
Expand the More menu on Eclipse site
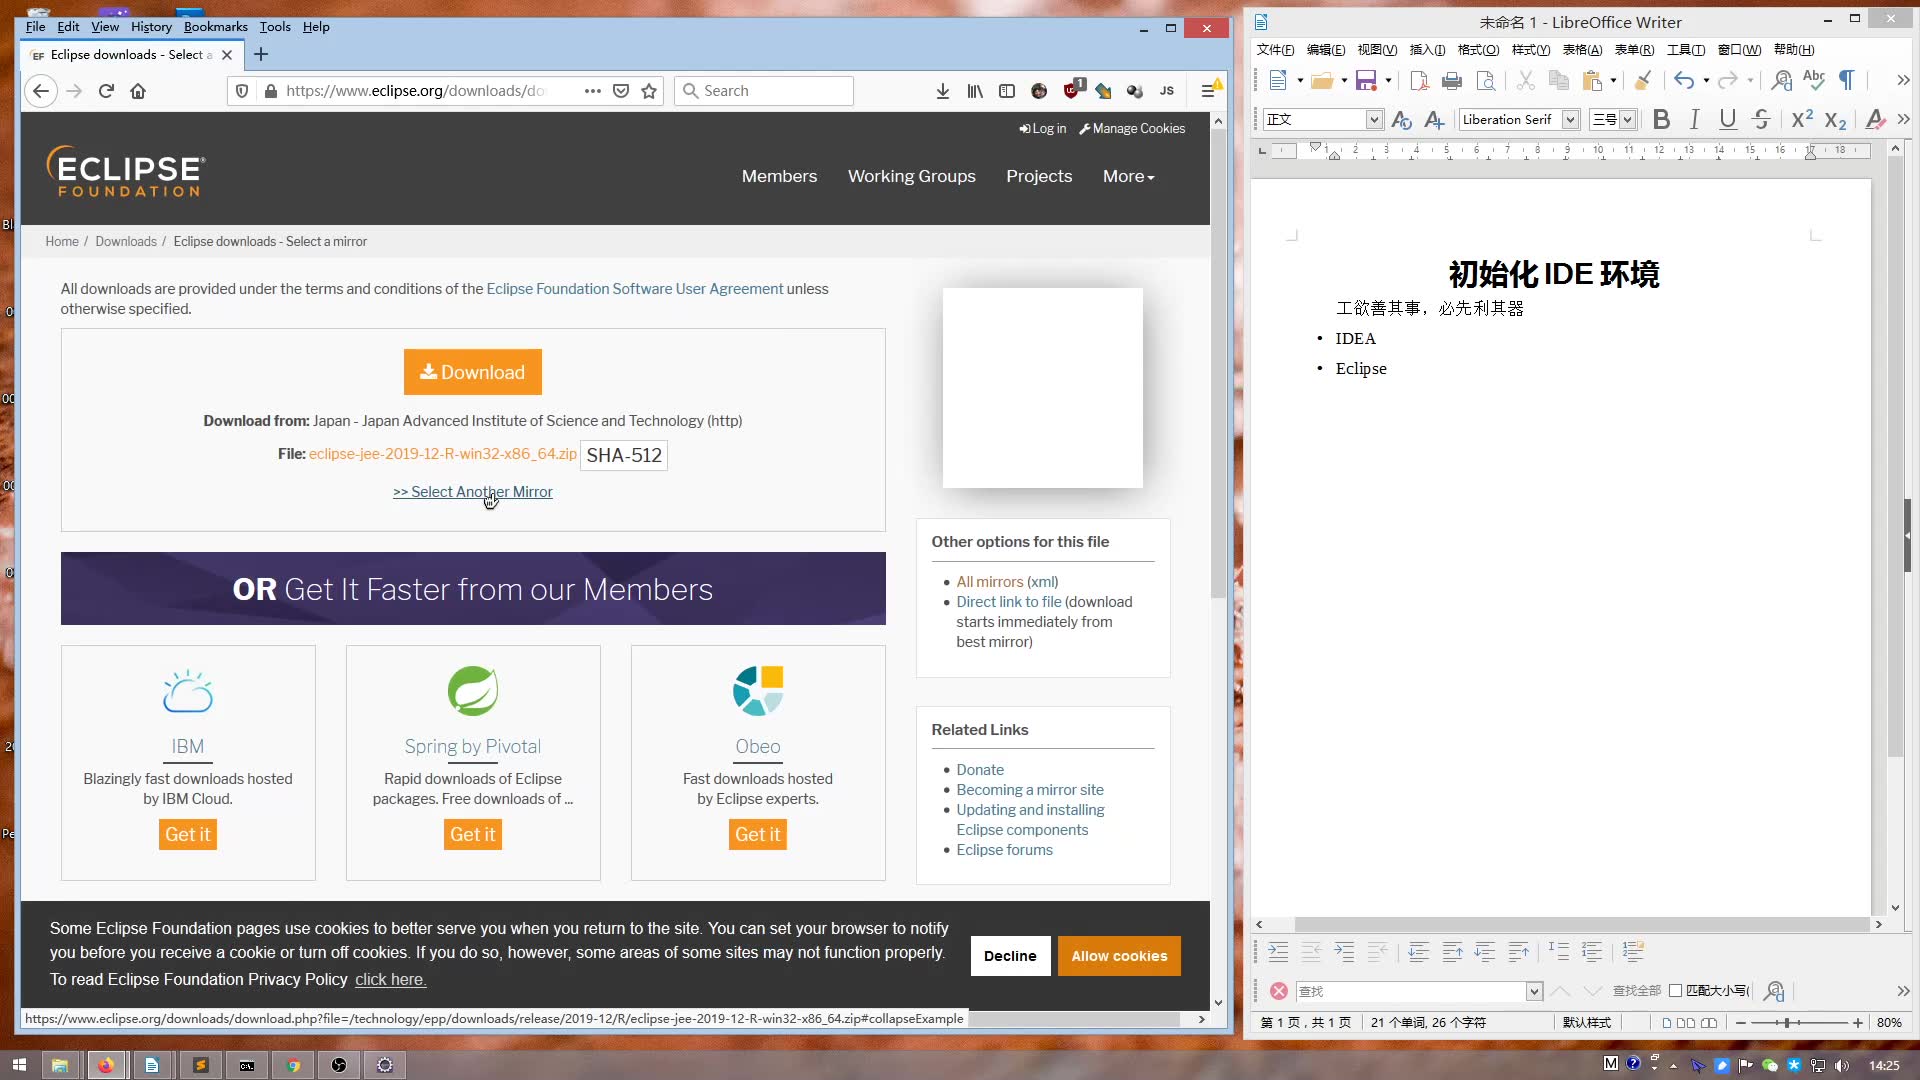coord(1128,176)
